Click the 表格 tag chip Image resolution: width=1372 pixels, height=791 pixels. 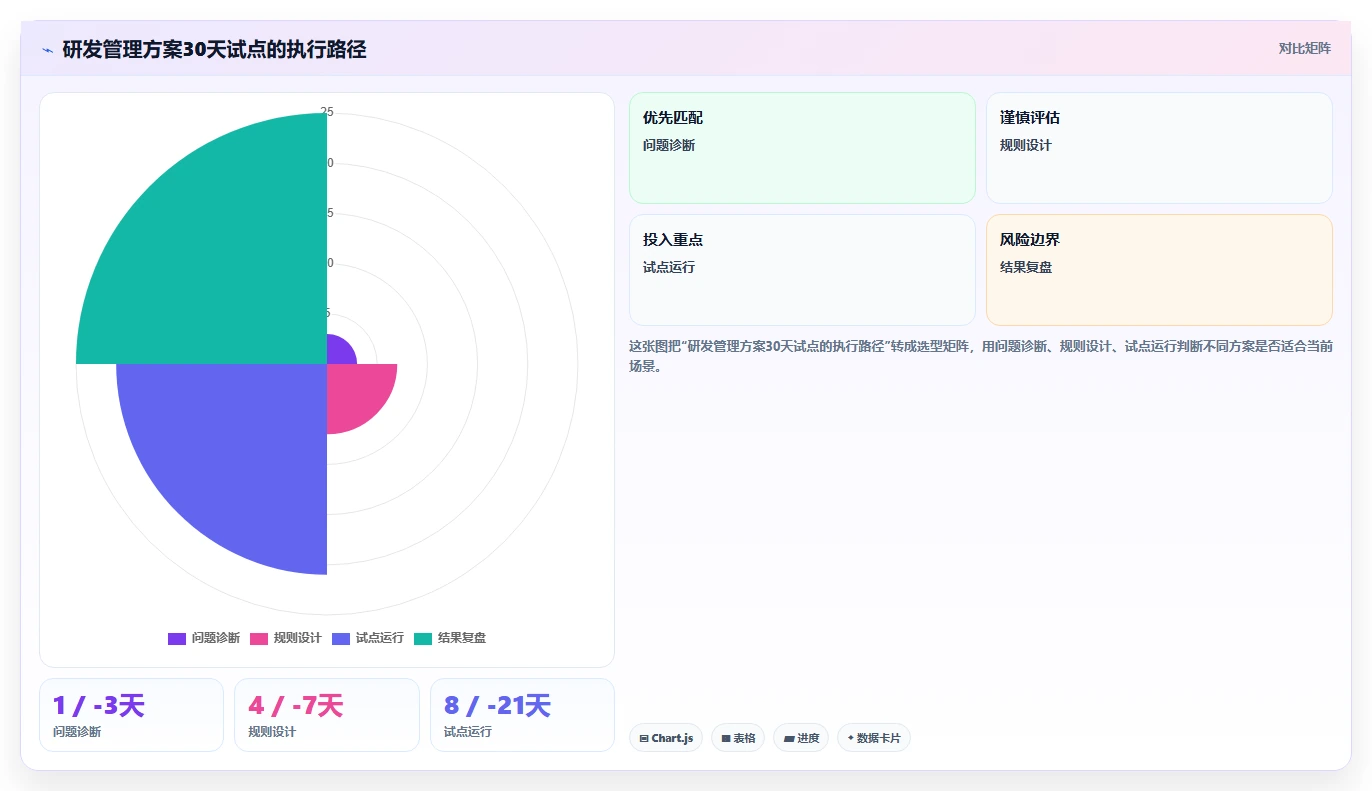click(738, 738)
